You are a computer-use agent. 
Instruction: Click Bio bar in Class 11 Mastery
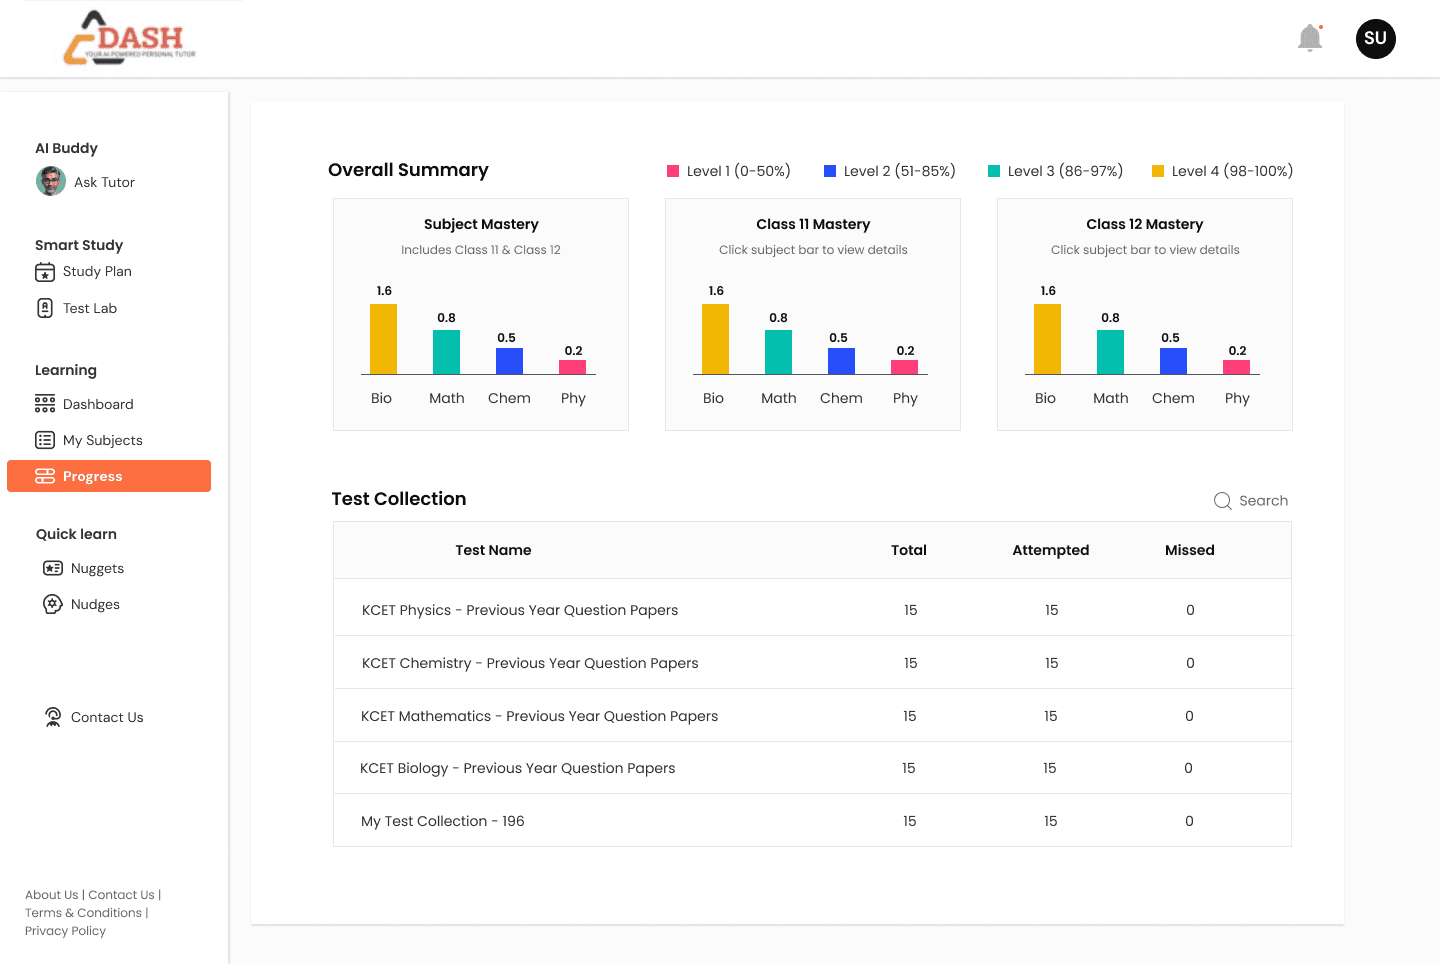[x=715, y=339]
